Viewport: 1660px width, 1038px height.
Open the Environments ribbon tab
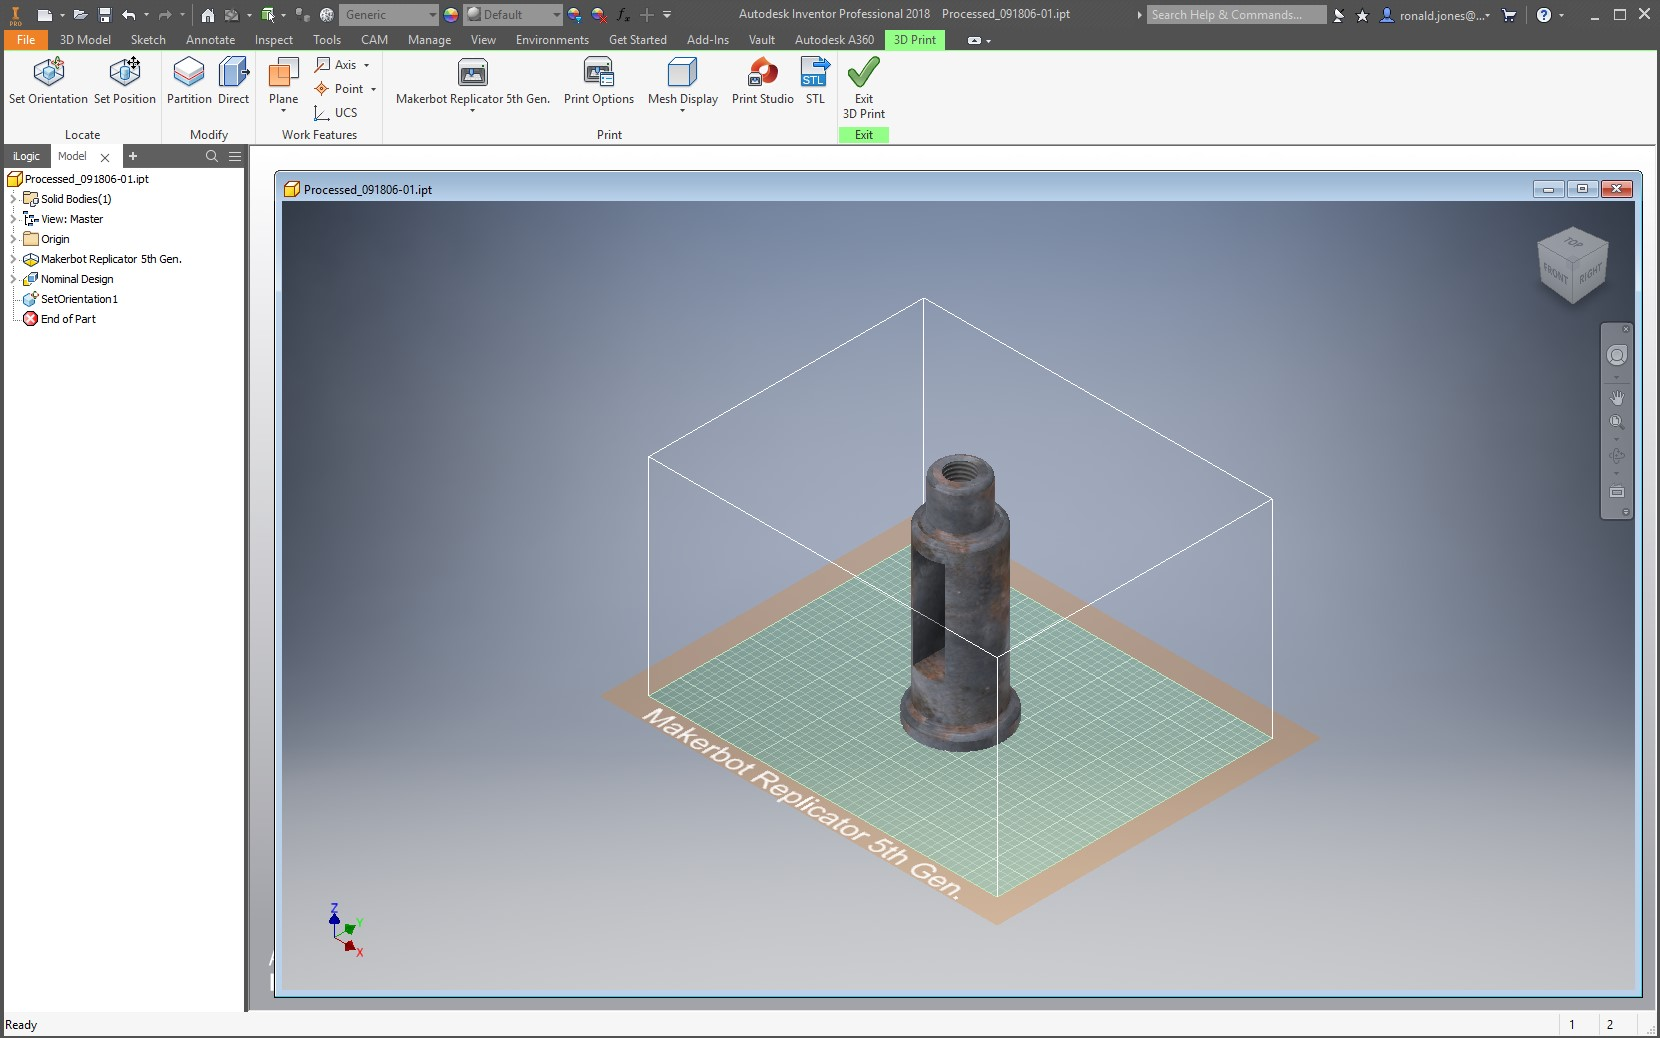click(x=552, y=40)
